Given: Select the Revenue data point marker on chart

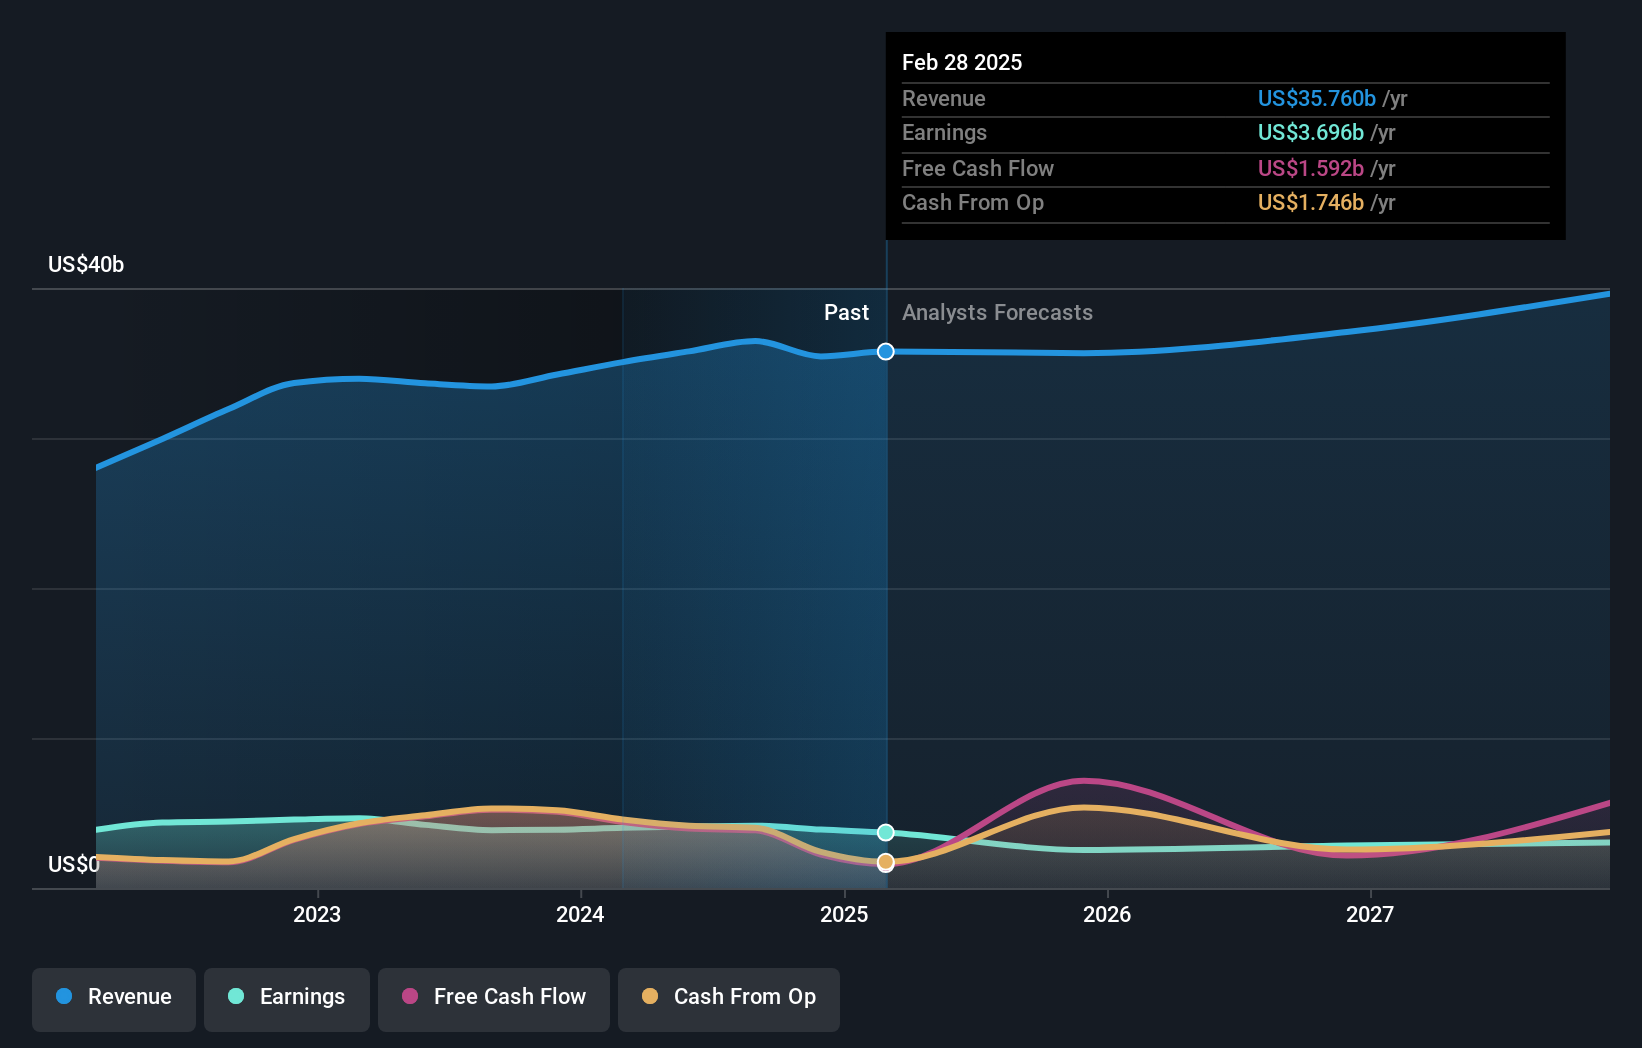Looking at the screenshot, I should (886, 351).
